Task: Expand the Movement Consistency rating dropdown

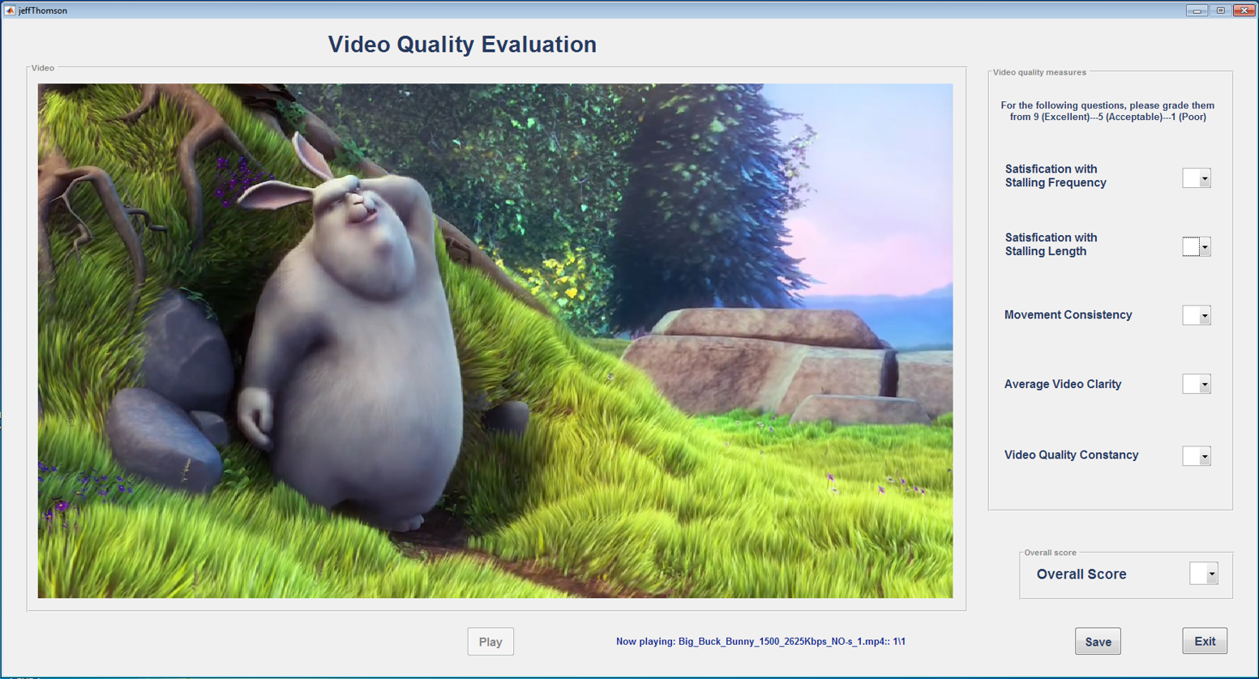Action: tap(1197, 315)
